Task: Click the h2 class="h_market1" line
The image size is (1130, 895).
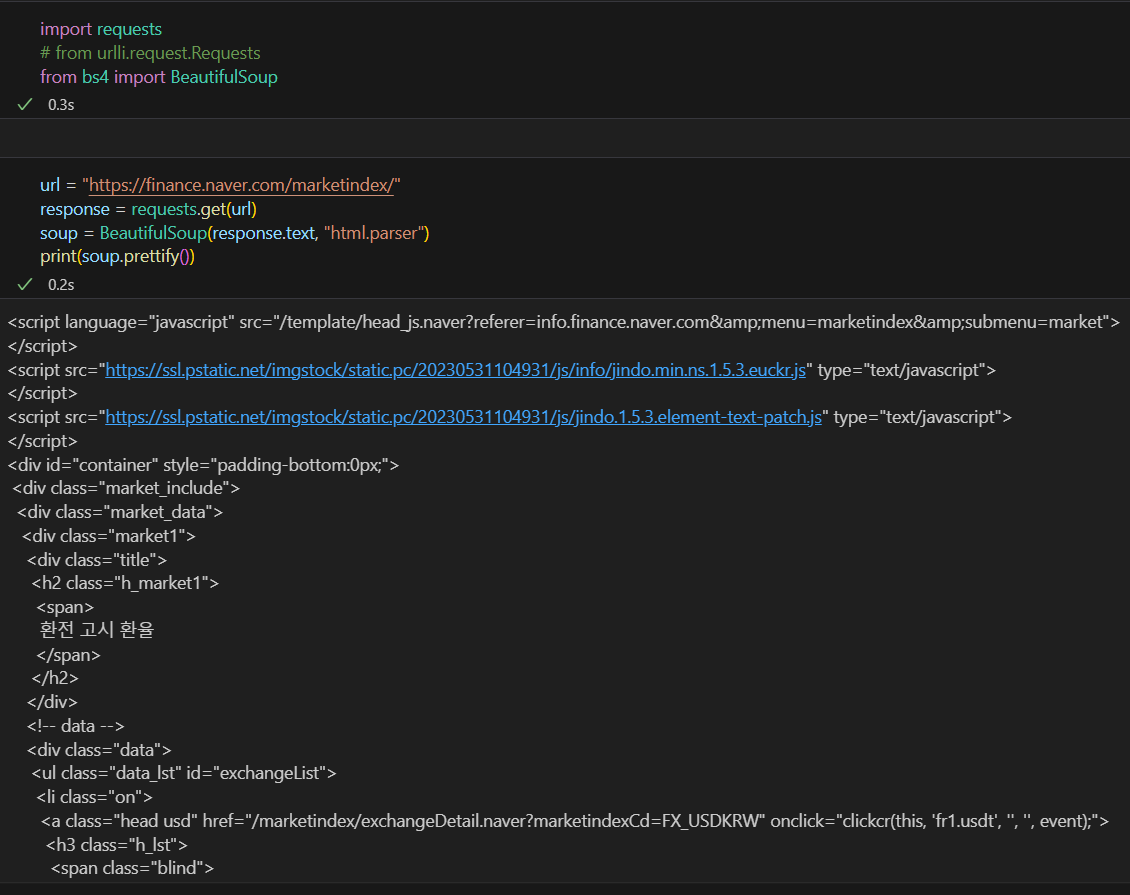Action: tap(125, 583)
